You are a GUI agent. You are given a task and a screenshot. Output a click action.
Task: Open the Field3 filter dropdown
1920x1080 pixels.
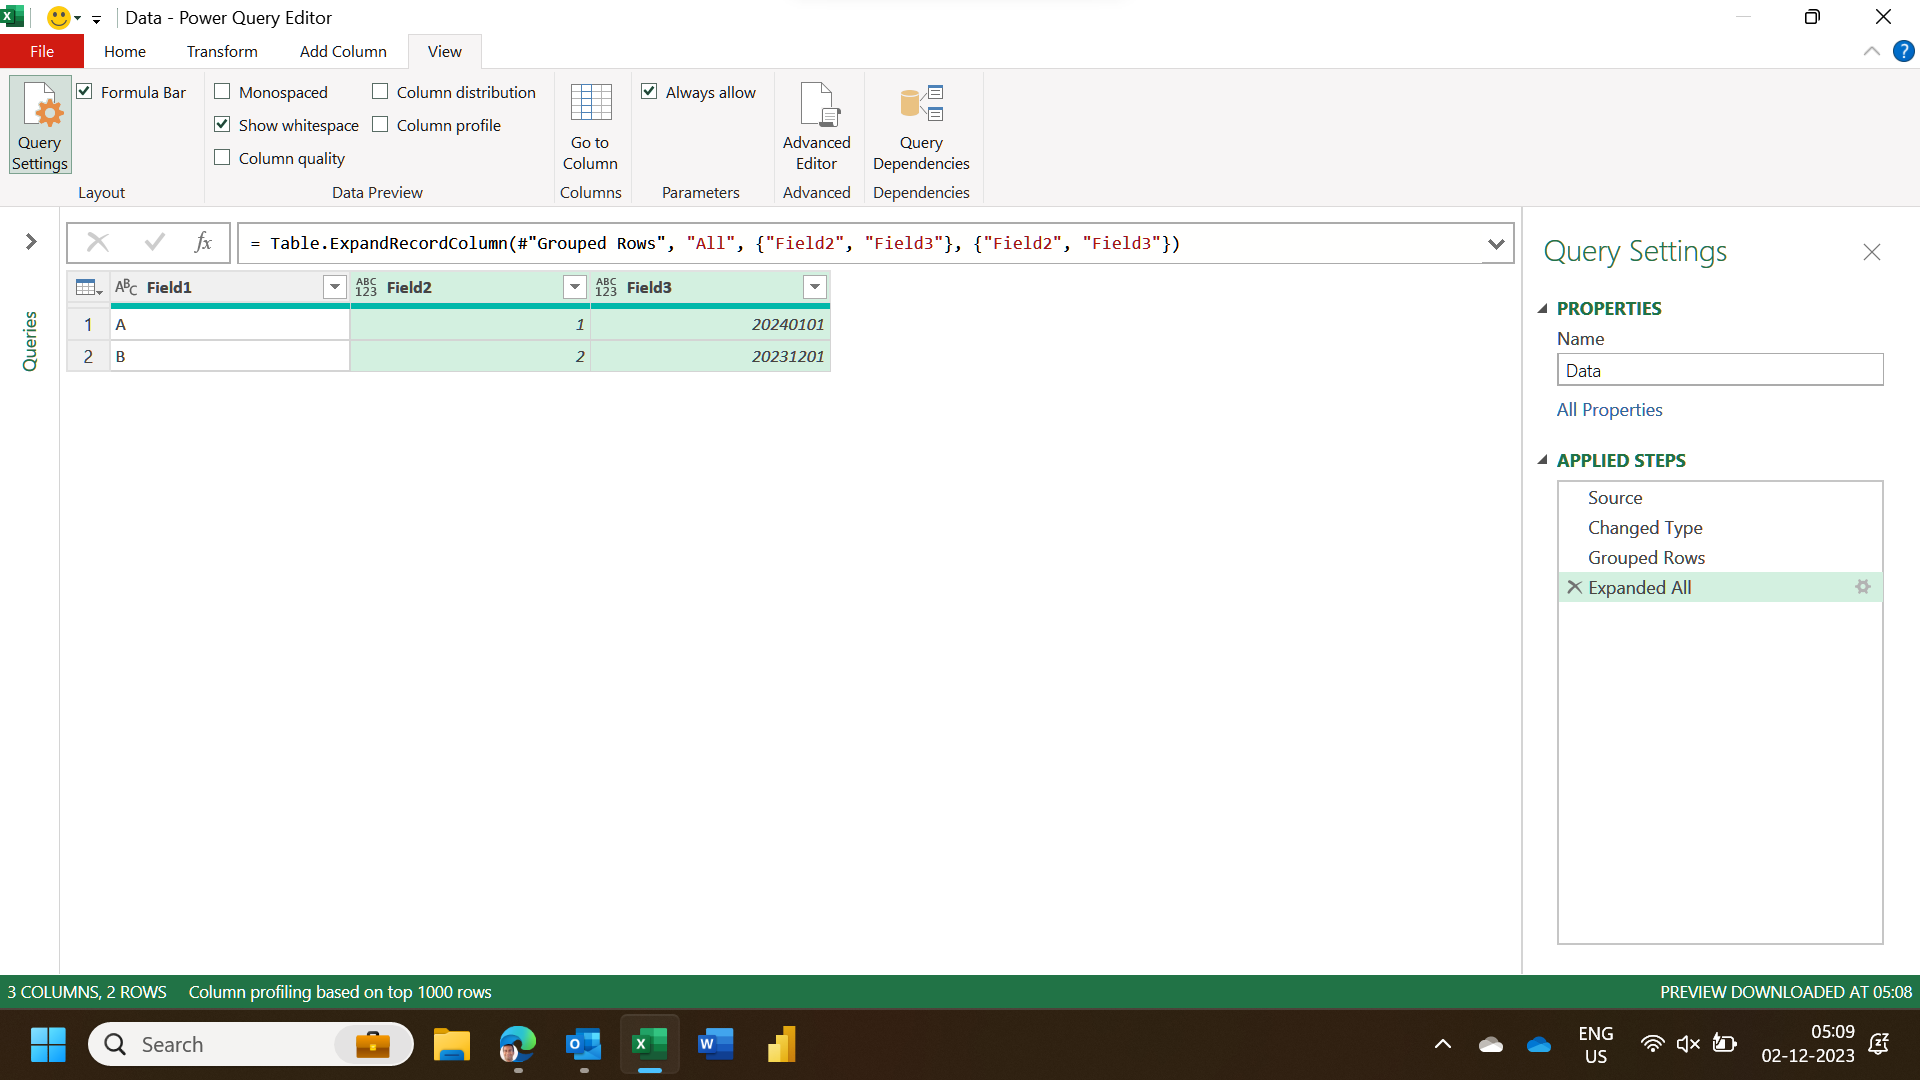[x=815, y=287]
